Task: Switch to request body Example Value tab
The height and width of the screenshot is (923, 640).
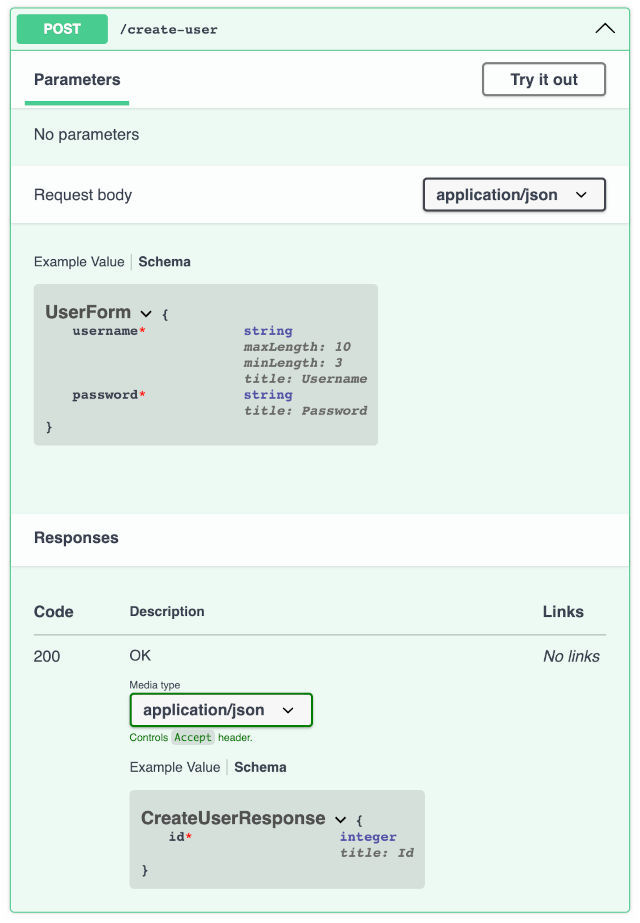Action: tap(79, 262)
